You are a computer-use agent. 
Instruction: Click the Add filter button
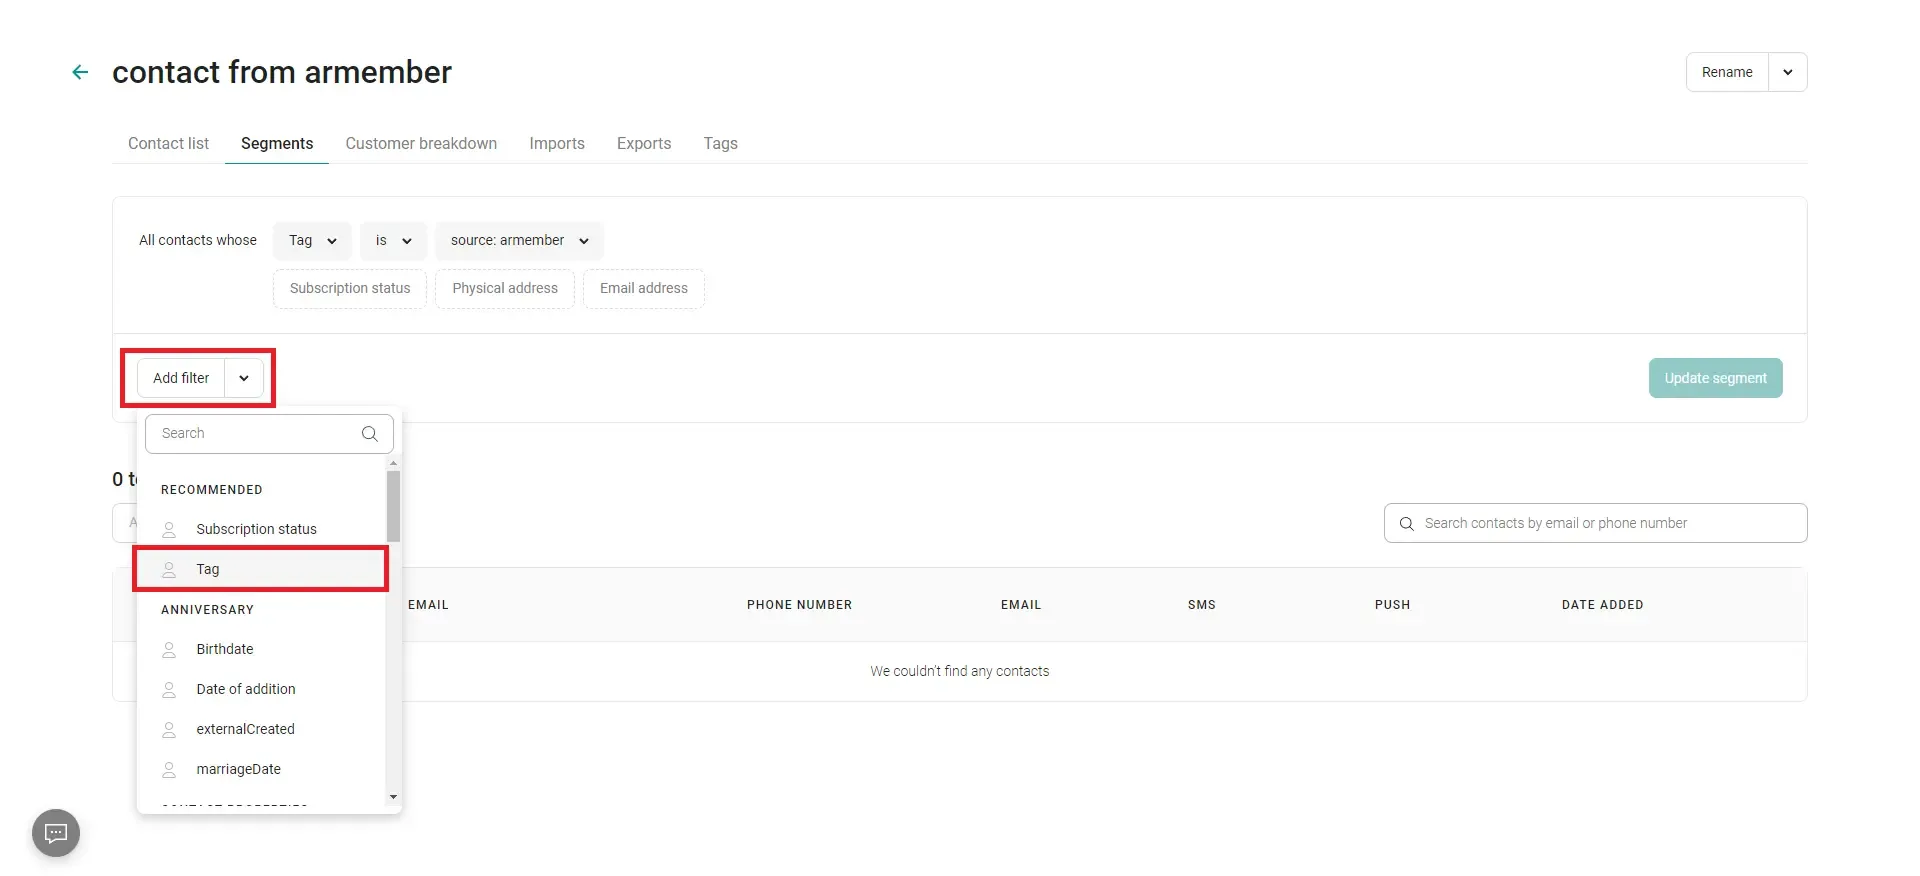(x=181, y=378)
